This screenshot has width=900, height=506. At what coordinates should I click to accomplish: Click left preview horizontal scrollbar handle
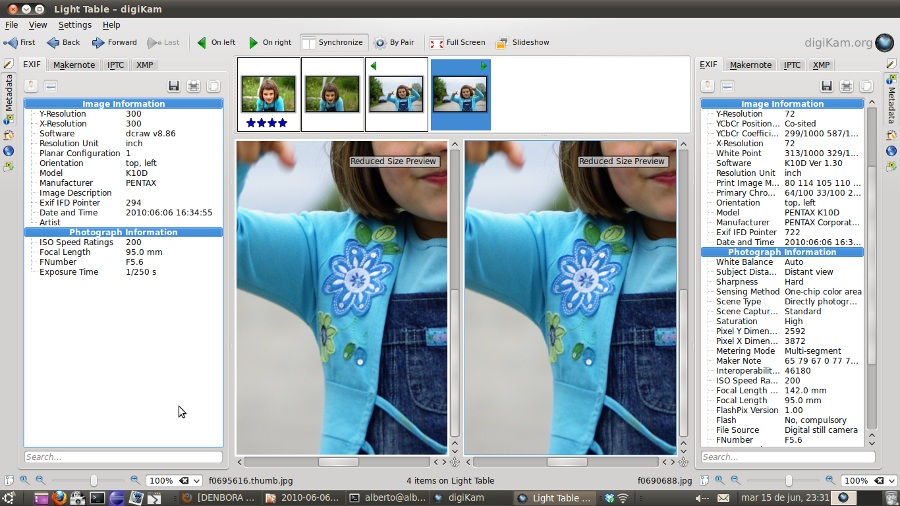coord(339,462)
